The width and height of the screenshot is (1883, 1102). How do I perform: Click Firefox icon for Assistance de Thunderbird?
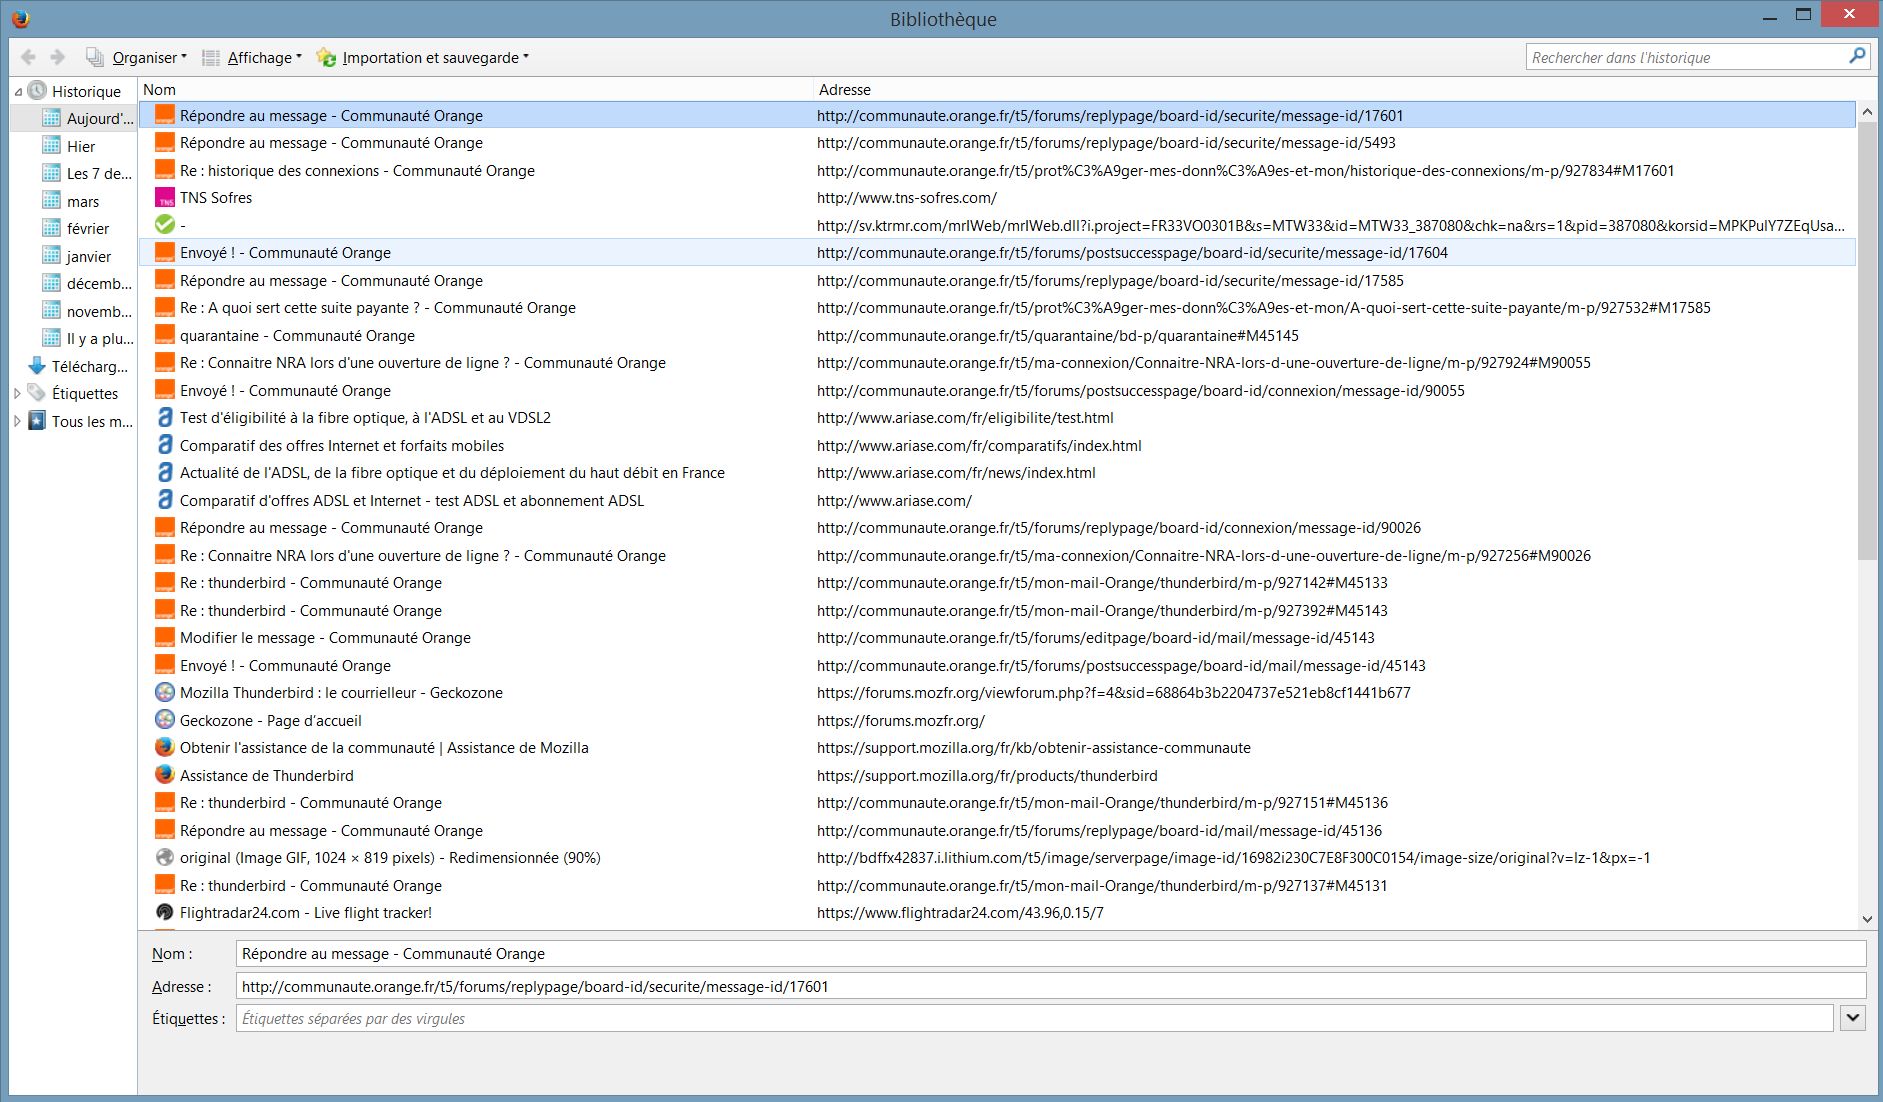[x=165, y=775]
